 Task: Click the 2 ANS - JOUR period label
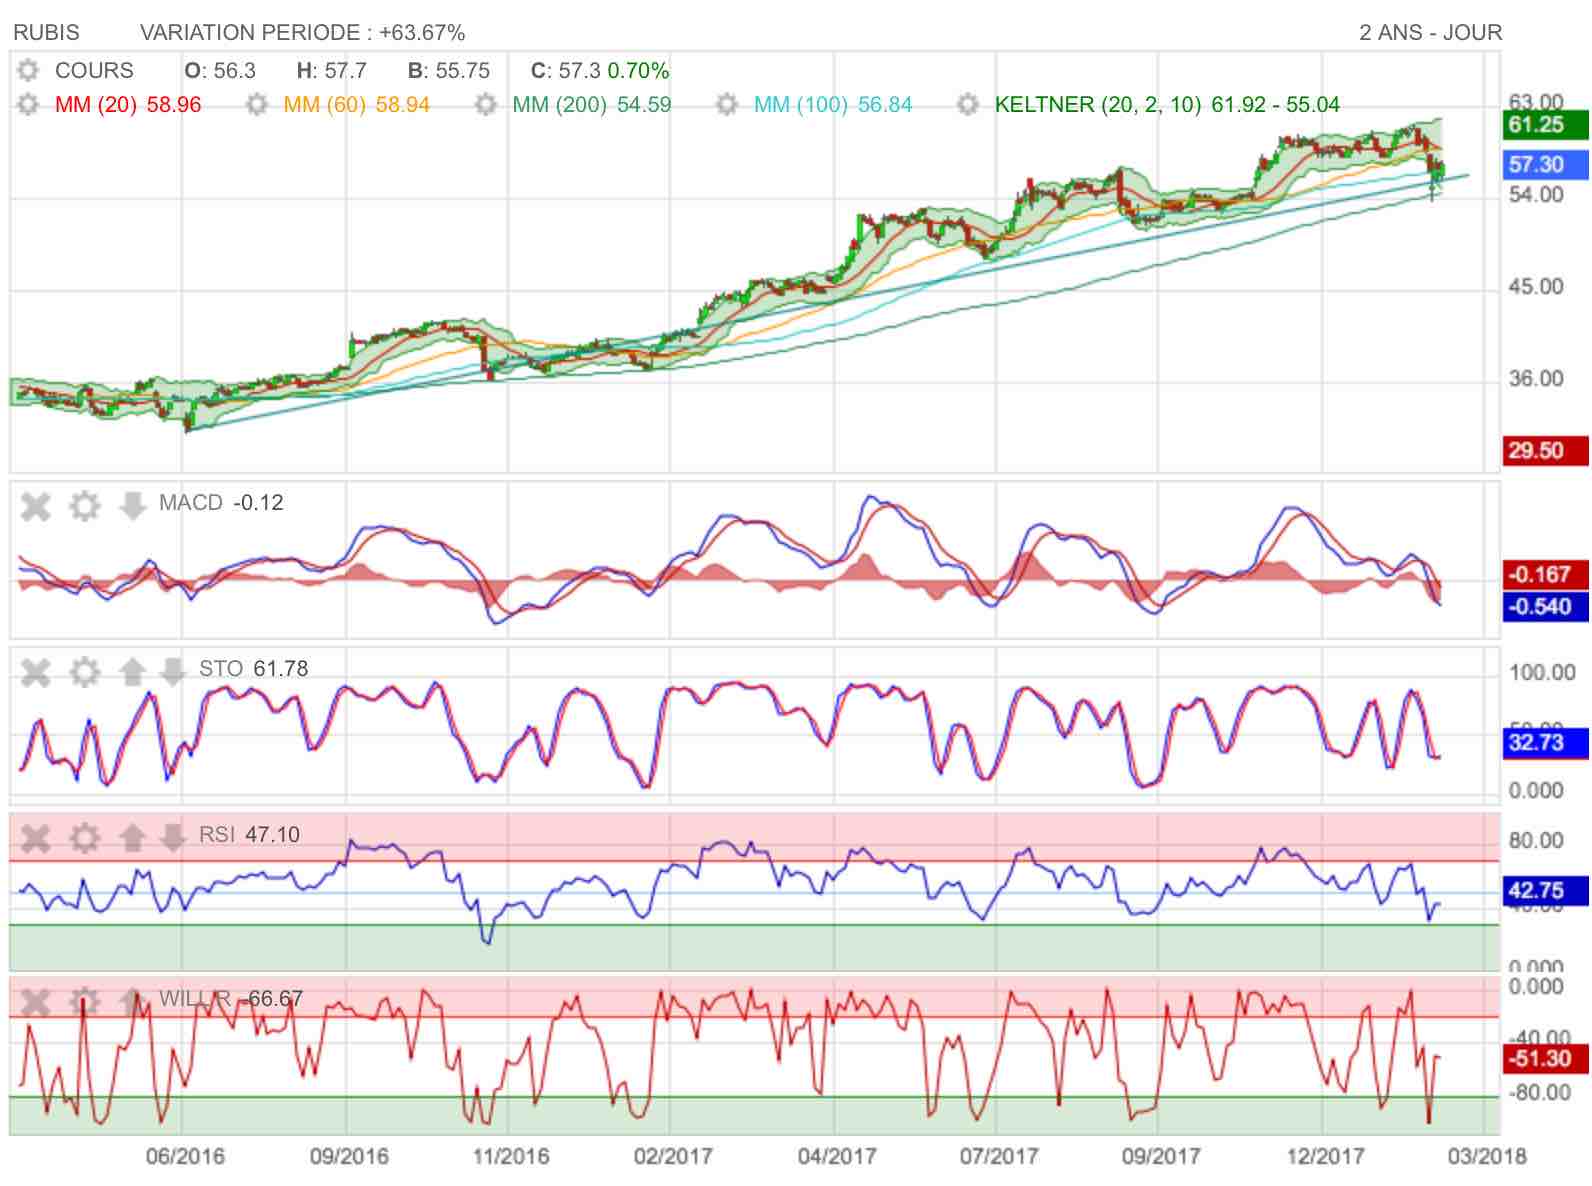click(1429, 33)
